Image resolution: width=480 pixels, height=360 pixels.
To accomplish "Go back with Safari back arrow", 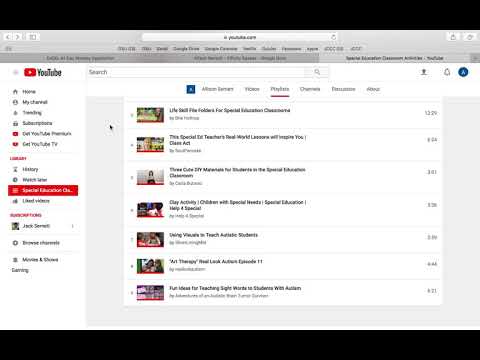I will pyautogui.click(x=8, y=37).
